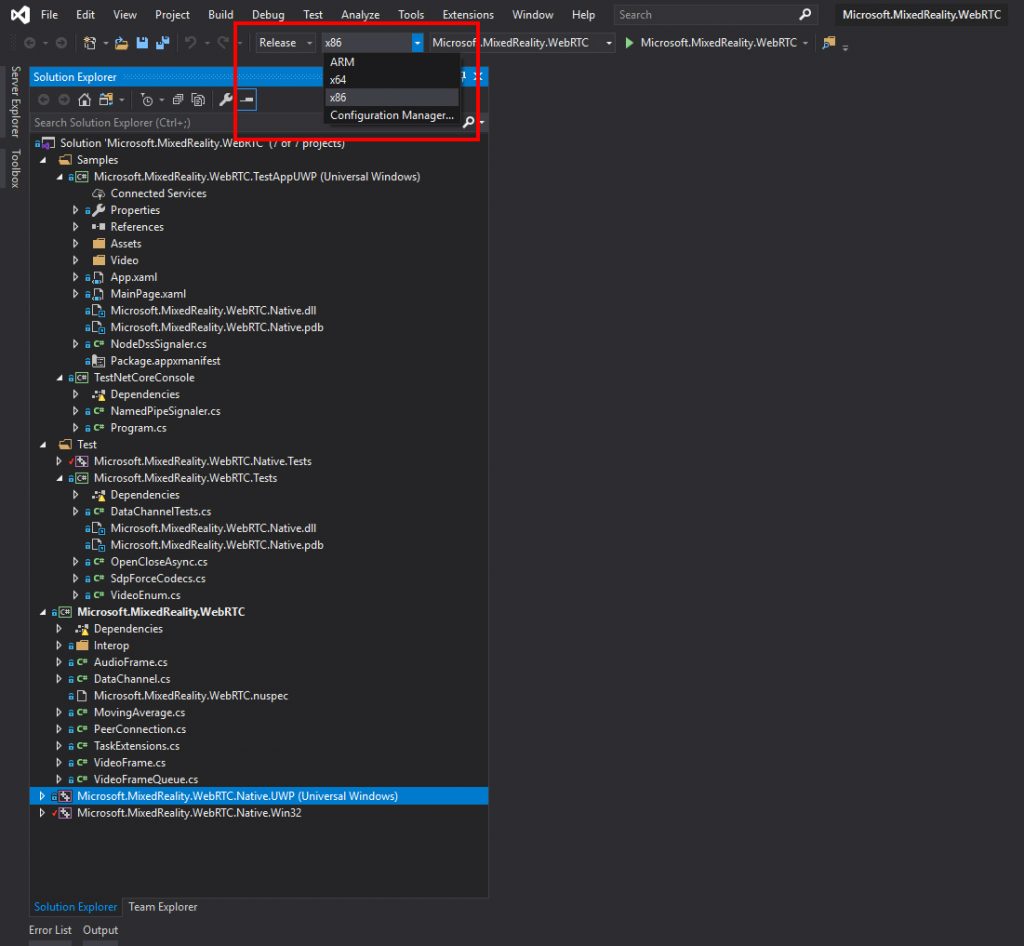Select VideoFrameQueue.cs file
Screen dimensions: 1024x946
pyautogui.click(x=146, y=780)
